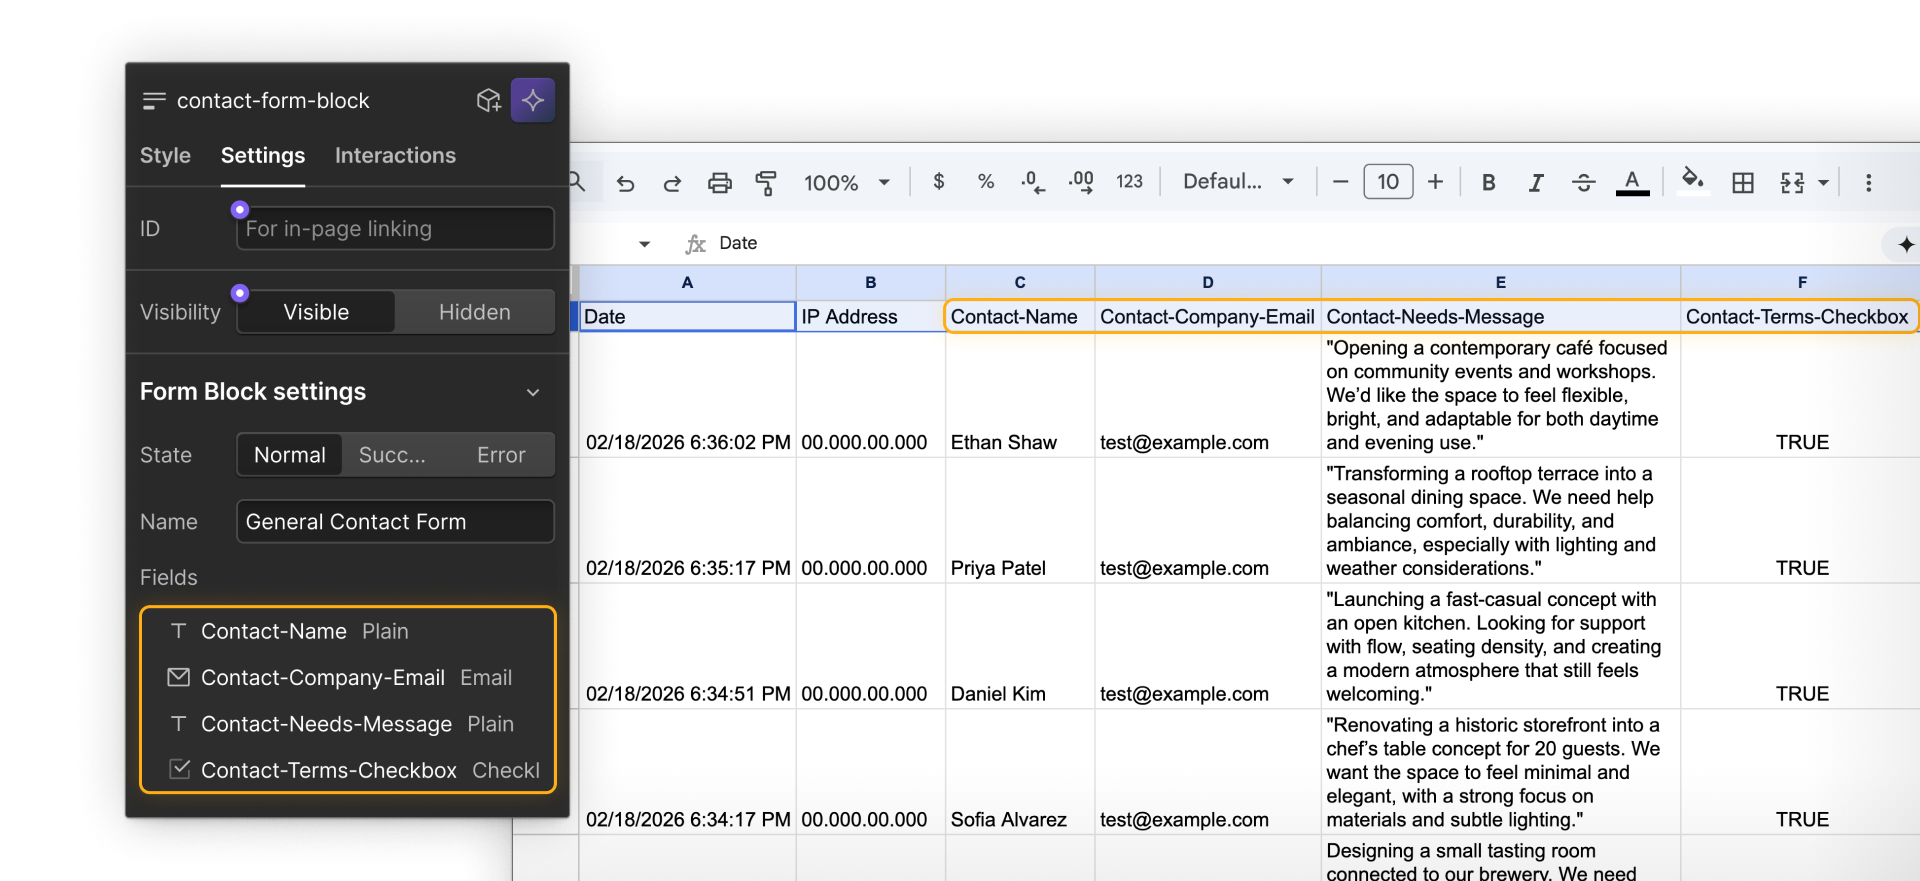Click the form Name input field
Image resolution: width=1920 pixels, height=881 pixels.
[x=395, y=522]
